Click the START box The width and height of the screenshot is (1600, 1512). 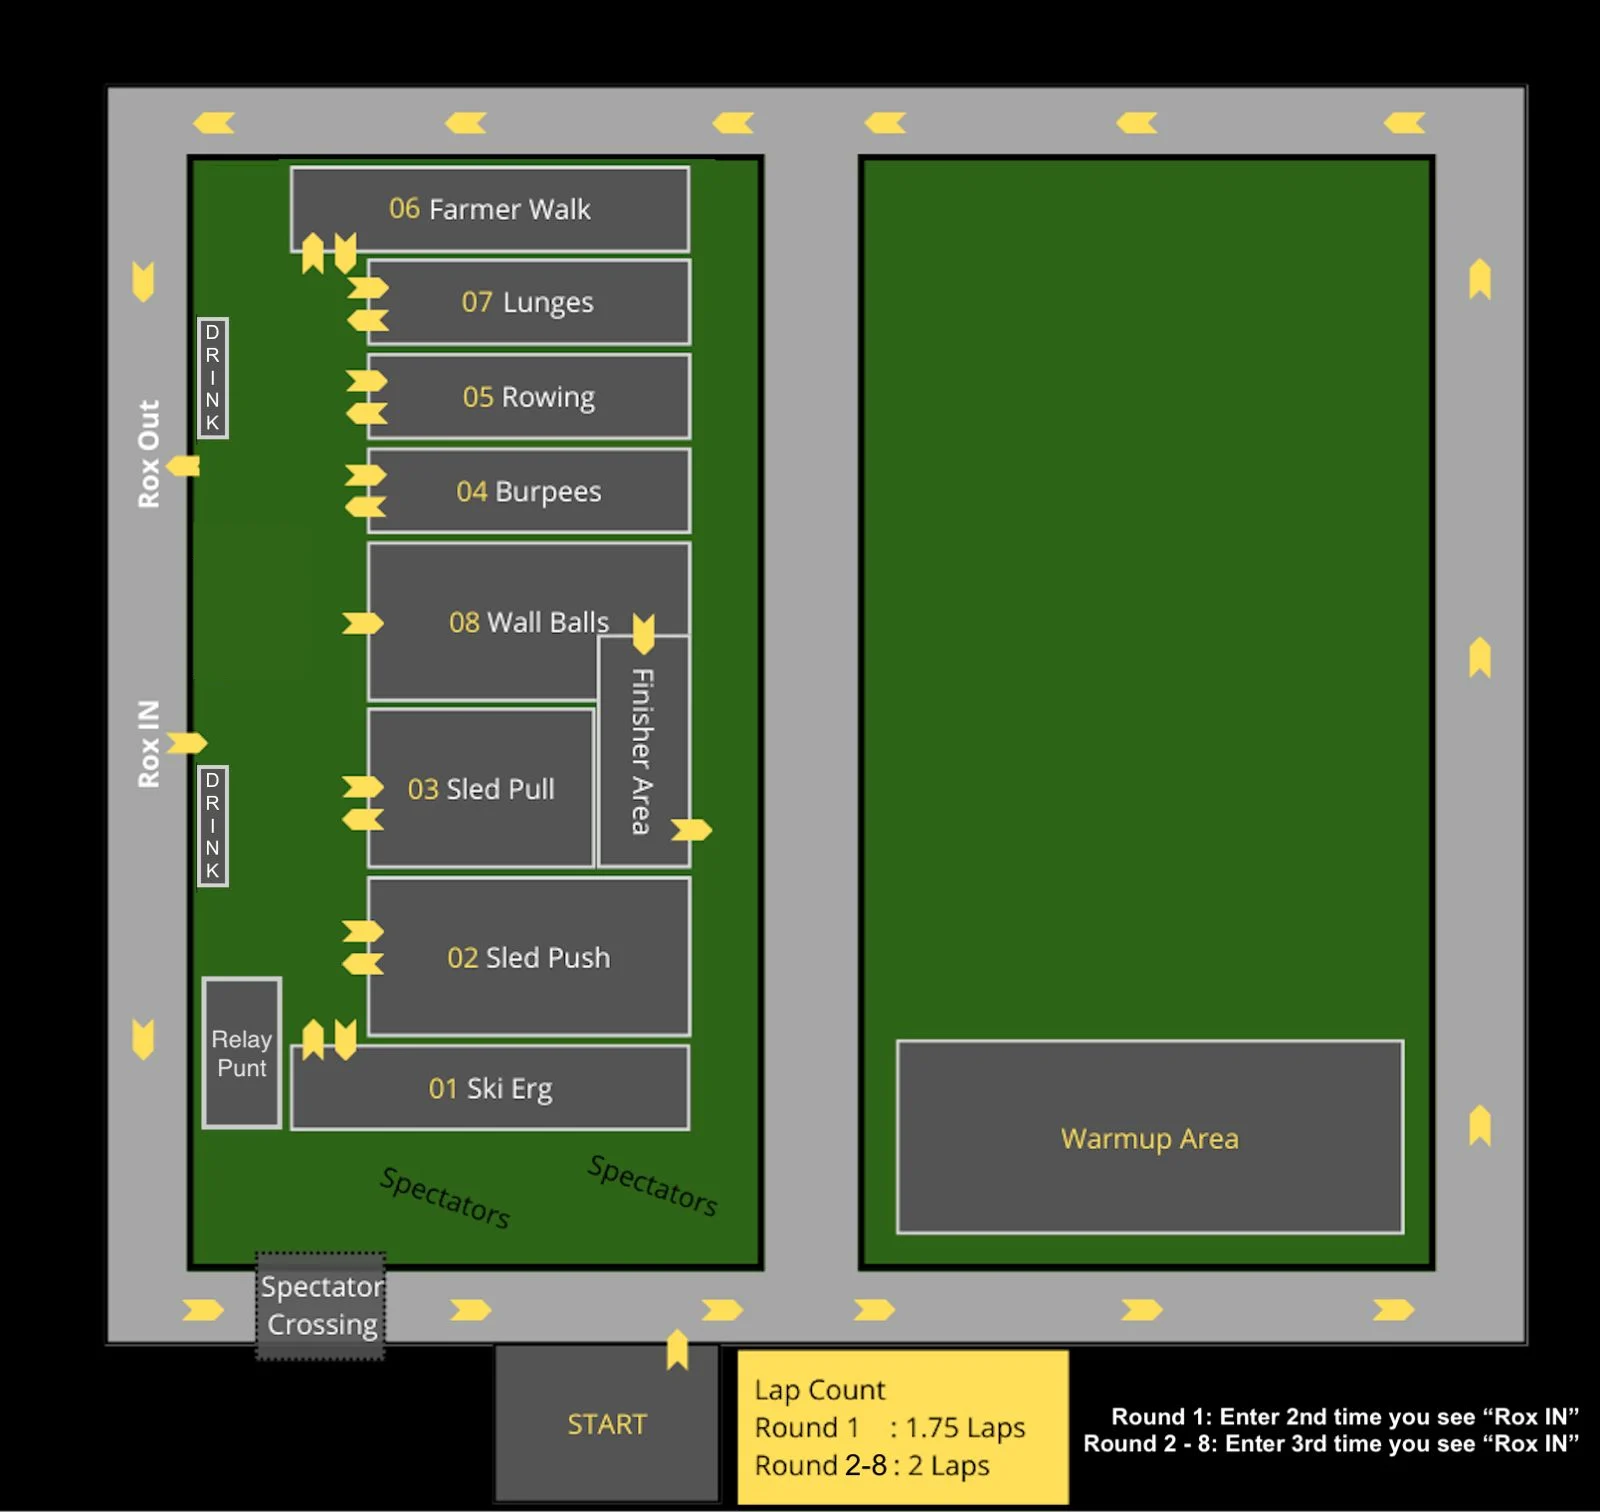click(607, 1423)
